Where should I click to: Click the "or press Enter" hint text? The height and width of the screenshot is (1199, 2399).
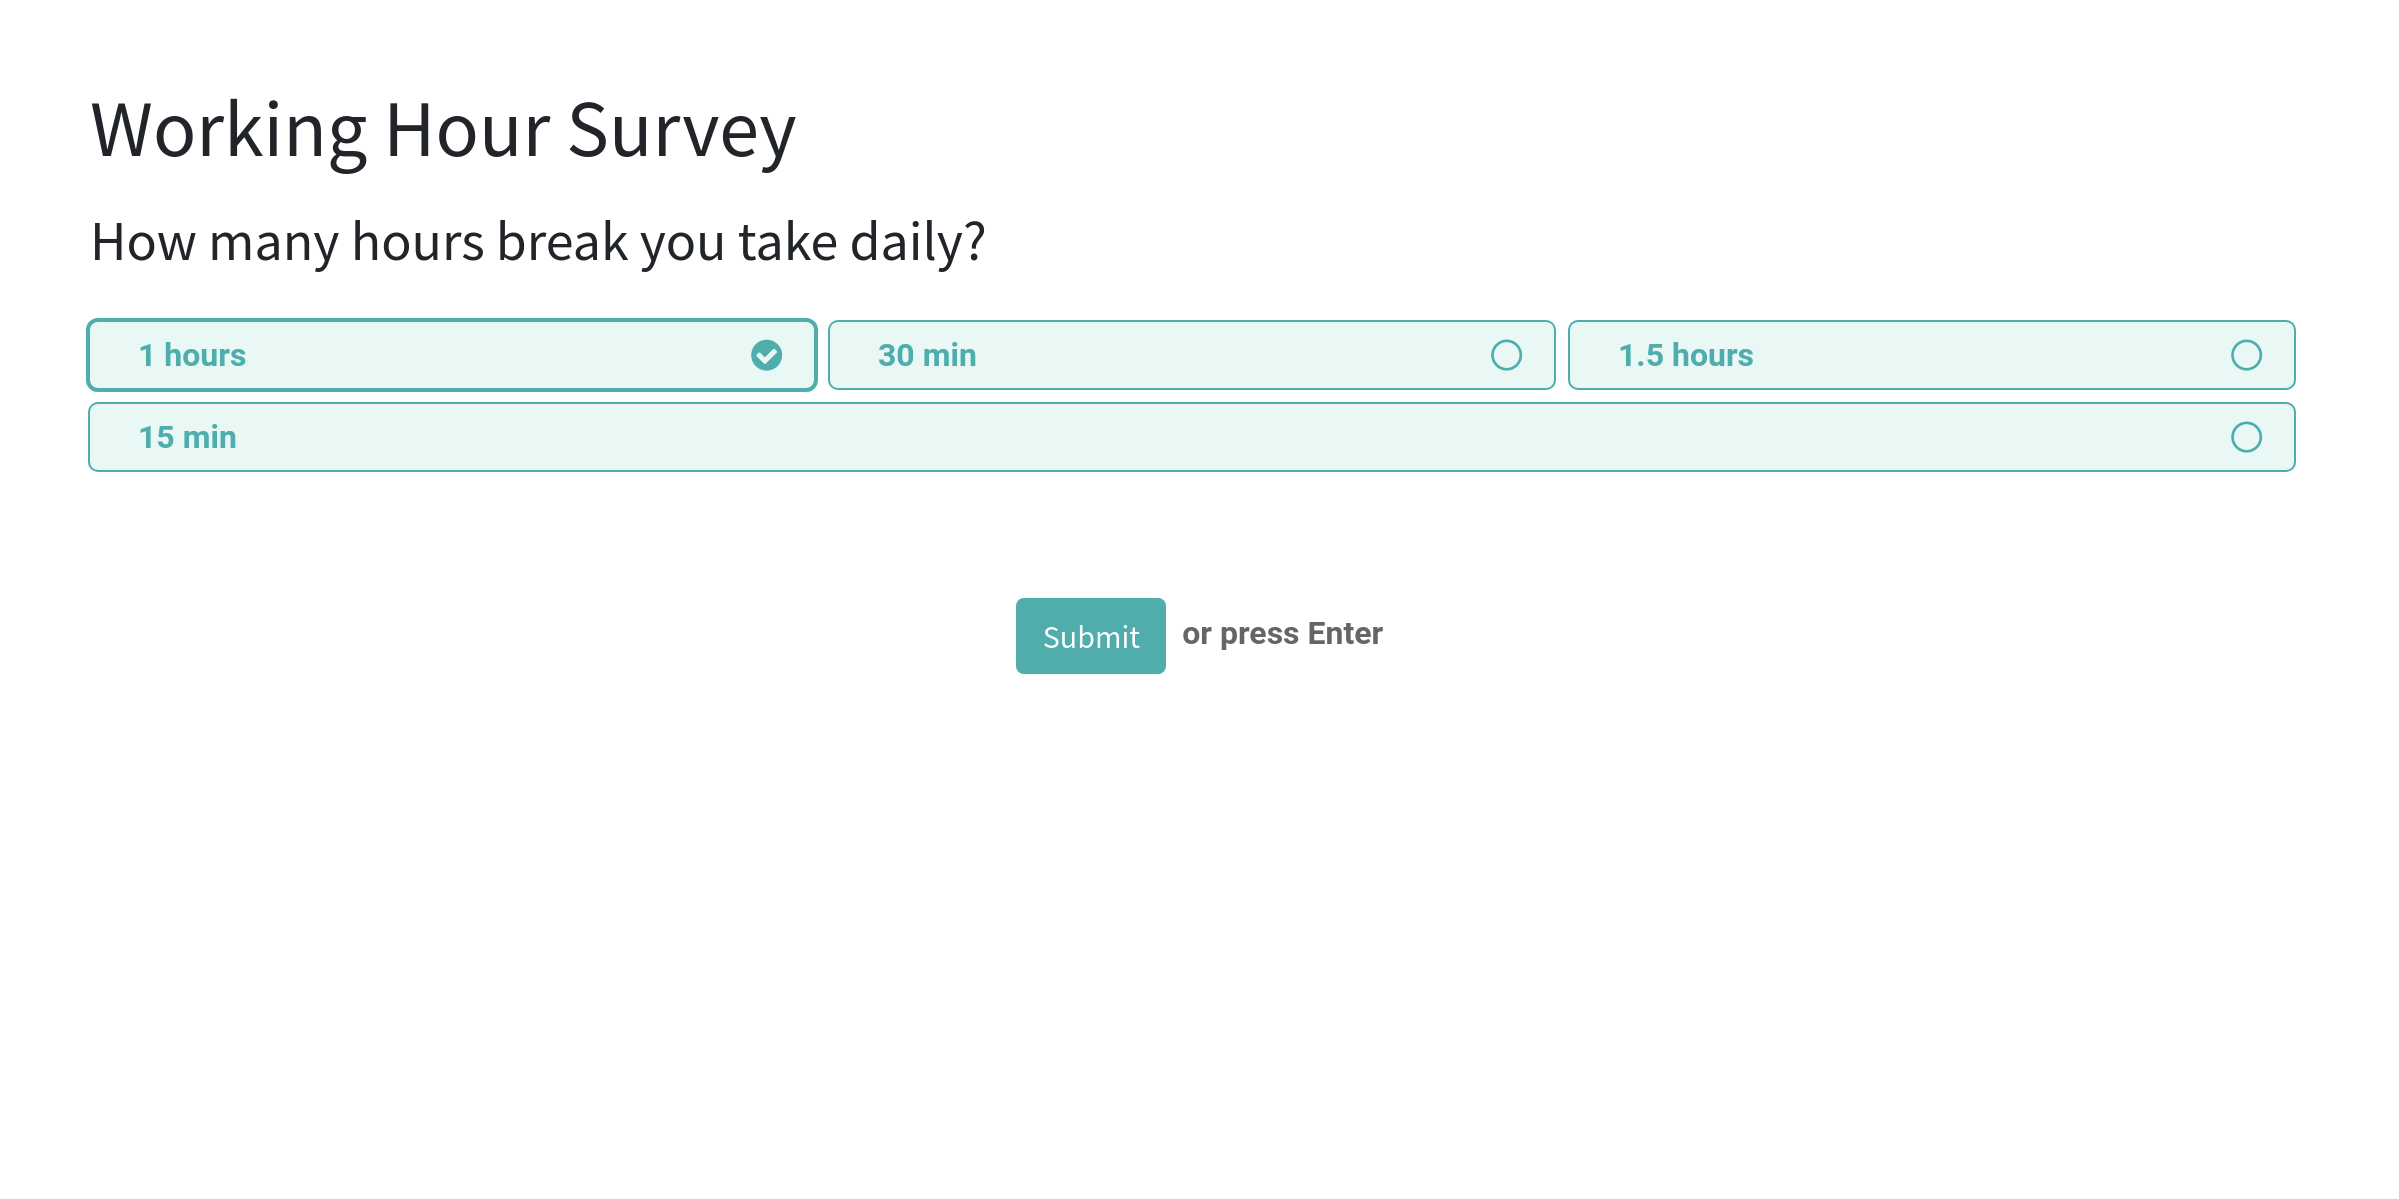1281,633
